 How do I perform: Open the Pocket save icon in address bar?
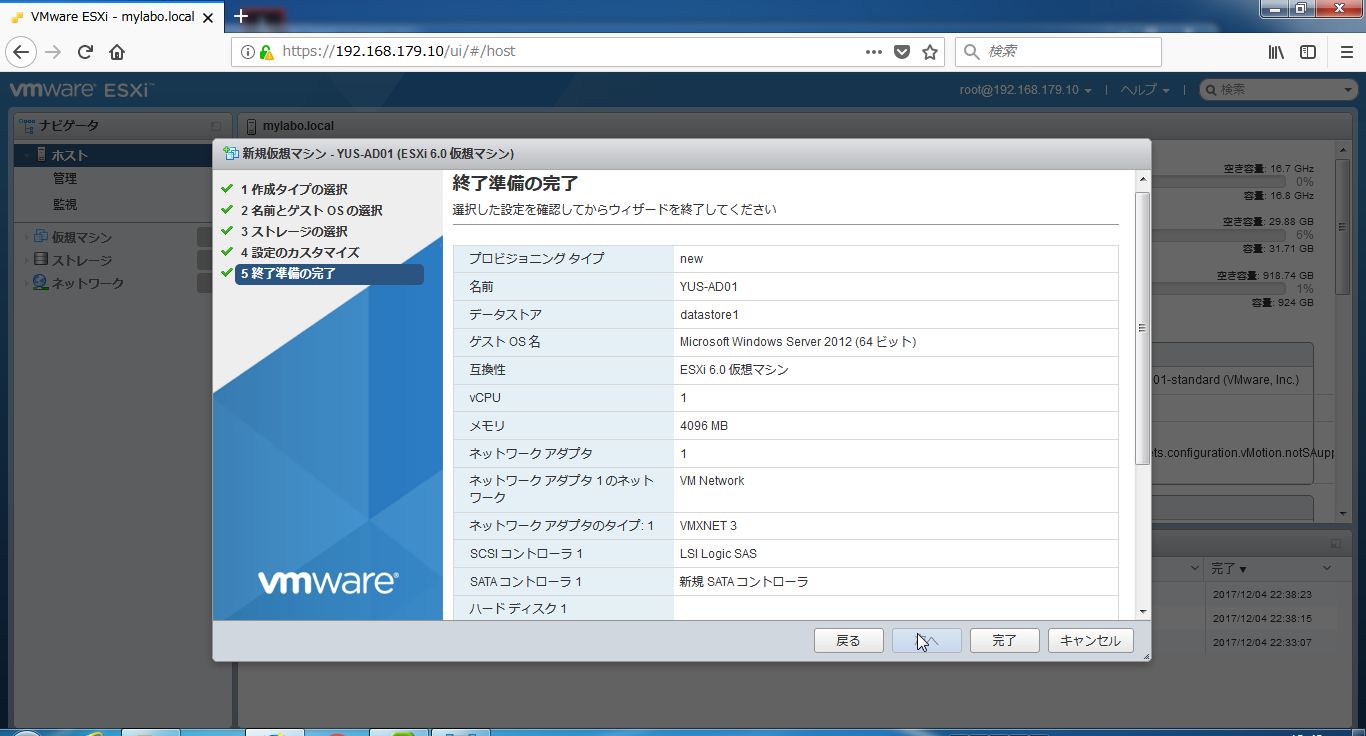(902, 52)
